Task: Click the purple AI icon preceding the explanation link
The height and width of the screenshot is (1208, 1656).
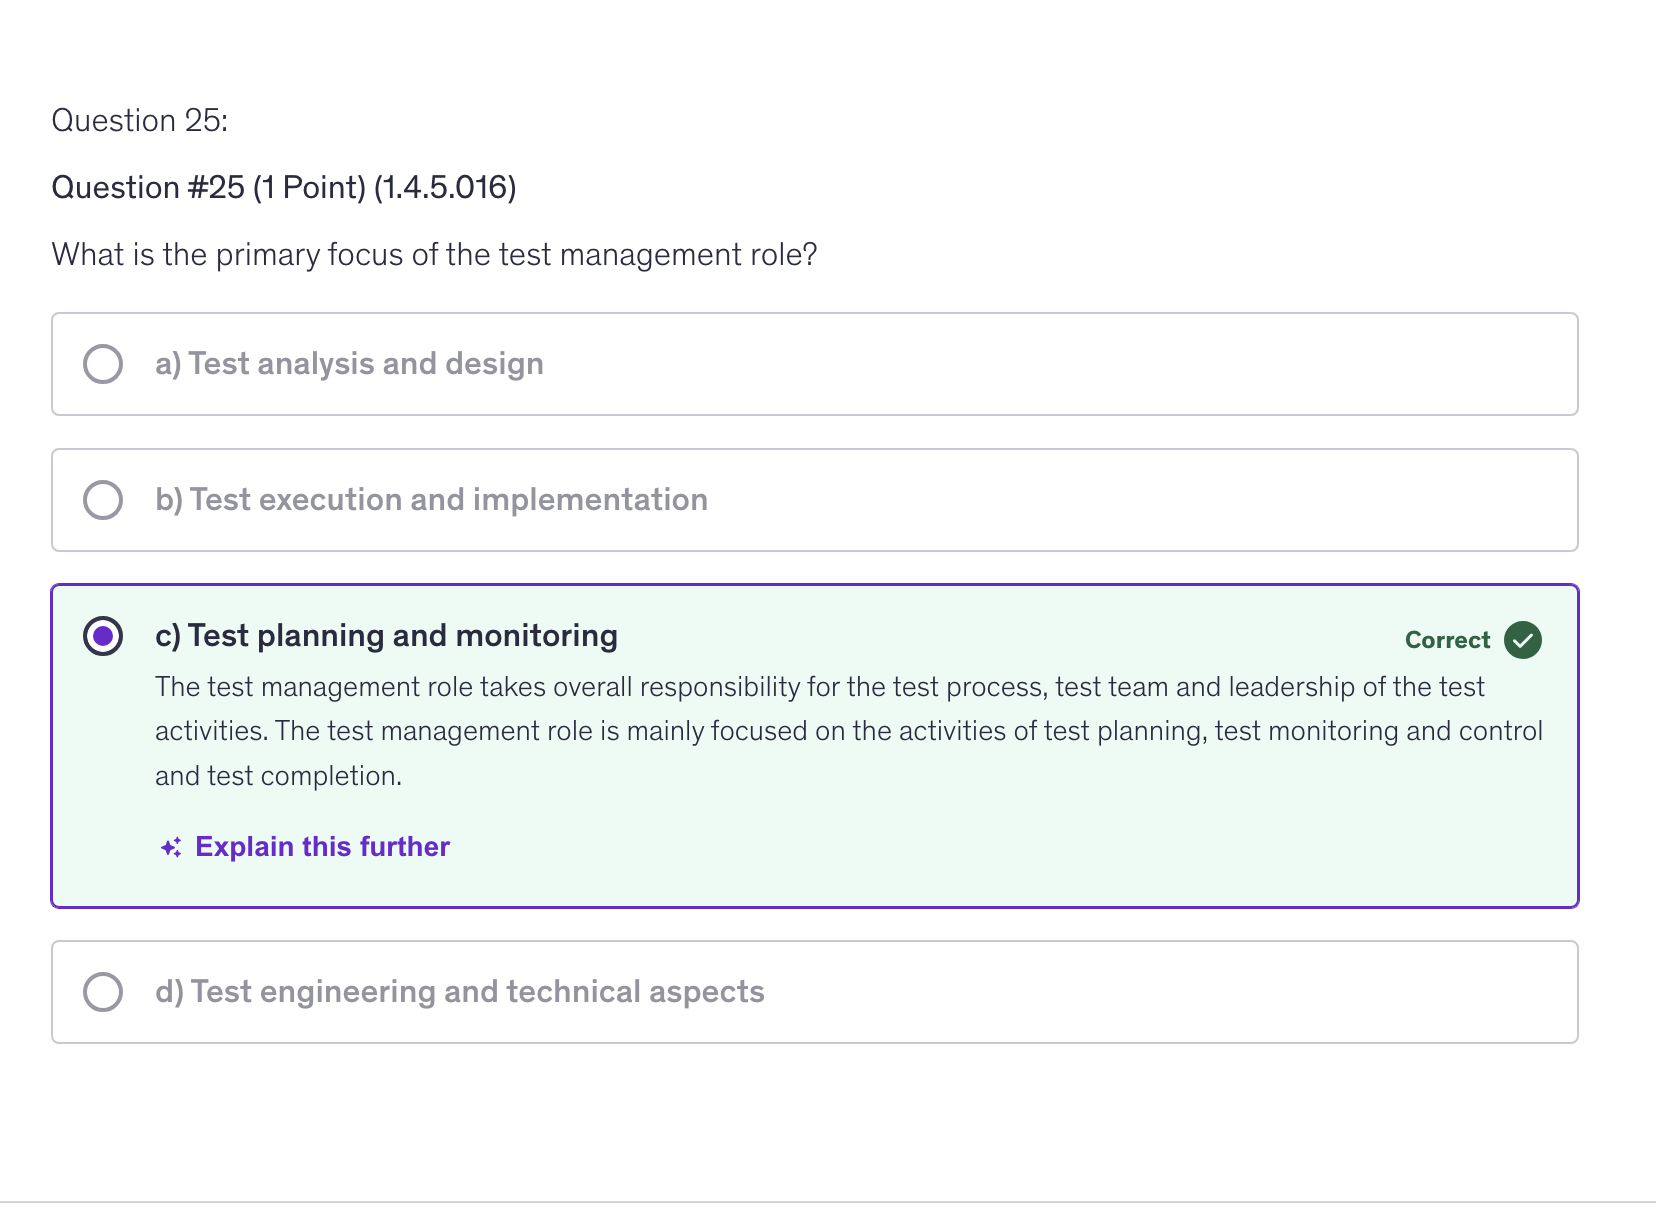Action: pos(170,846)
